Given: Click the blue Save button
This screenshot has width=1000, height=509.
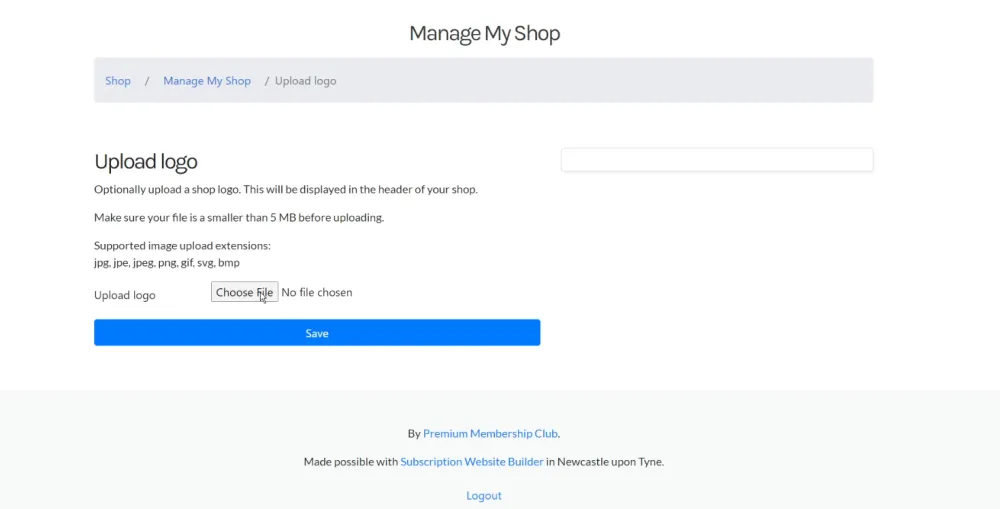Looking at the screenshot, I should (x=317, y=333).
